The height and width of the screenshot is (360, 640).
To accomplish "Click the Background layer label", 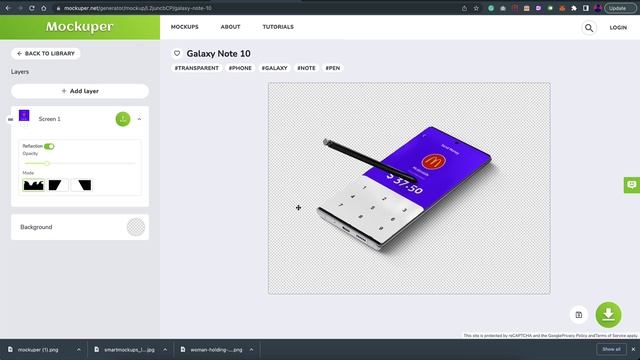I will [x=36, y=227].
